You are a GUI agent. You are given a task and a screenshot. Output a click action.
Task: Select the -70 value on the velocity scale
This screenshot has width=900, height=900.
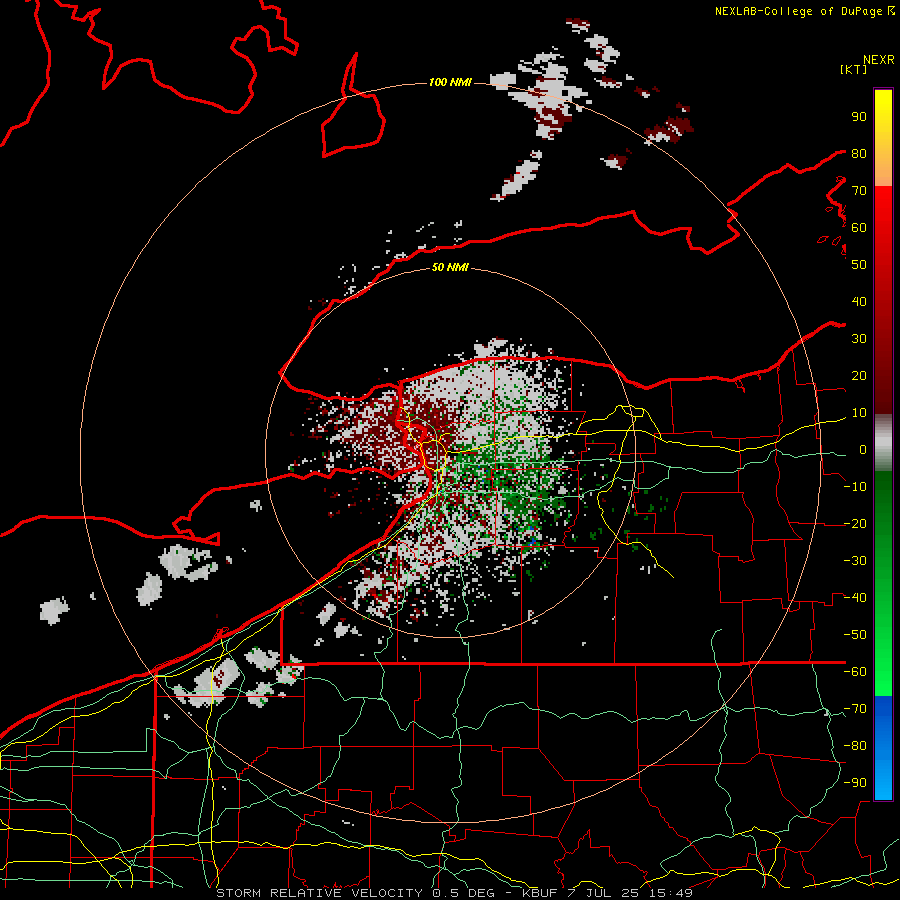855,709
